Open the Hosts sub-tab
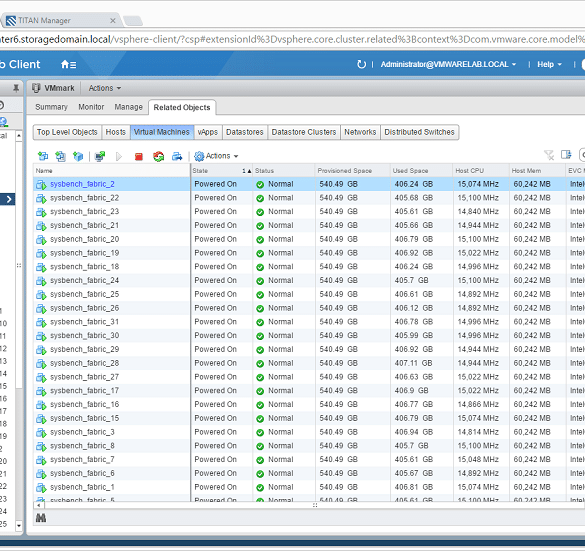The image size is (585, 551). pyautogui.click(x=116, y=132)
